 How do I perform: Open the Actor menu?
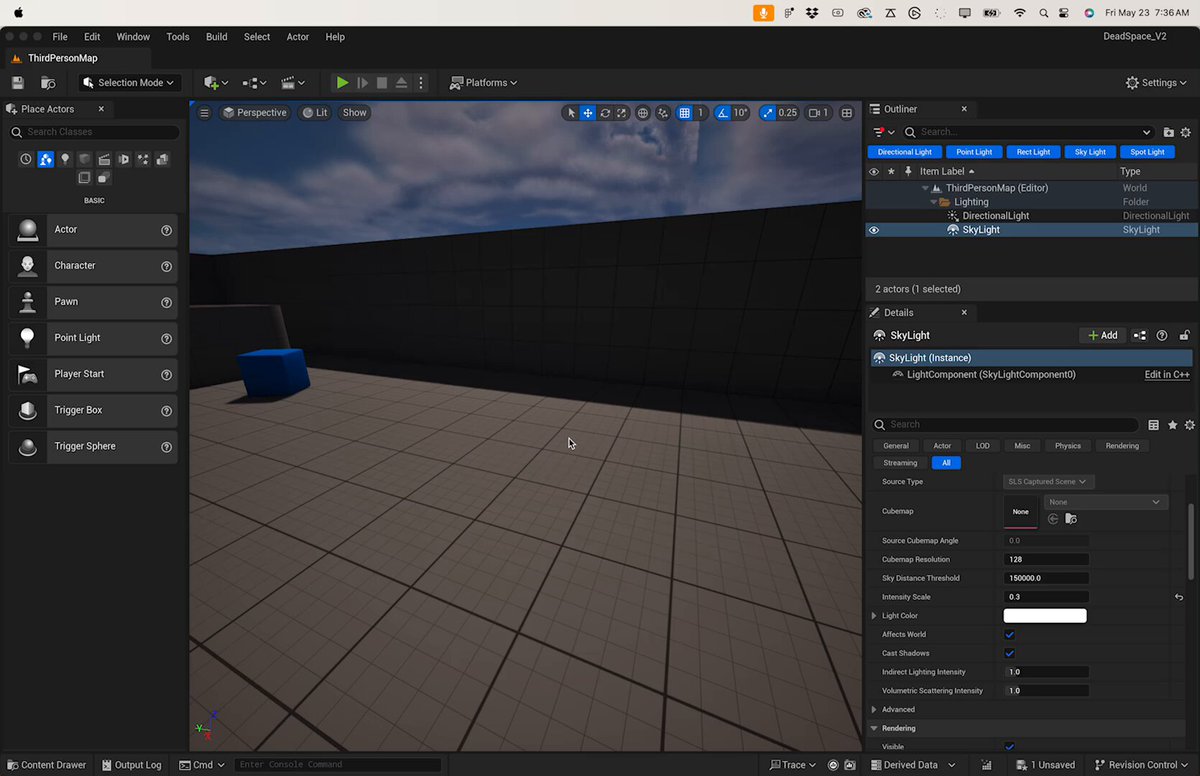click(298, 37)
